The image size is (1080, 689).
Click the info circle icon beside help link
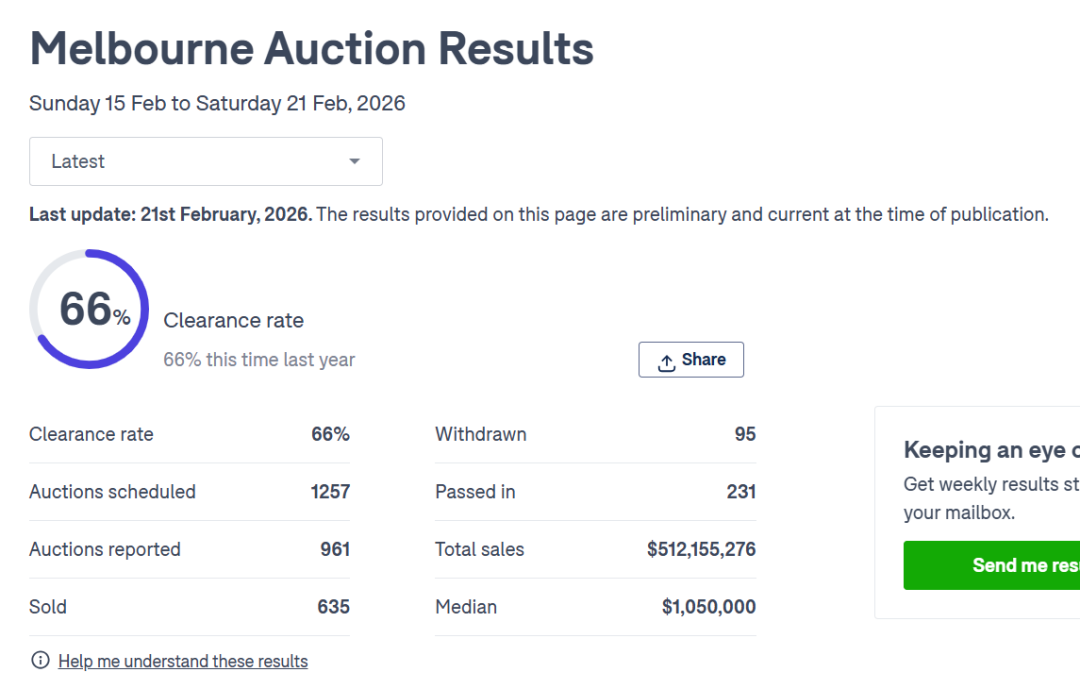tap(40, 660)
